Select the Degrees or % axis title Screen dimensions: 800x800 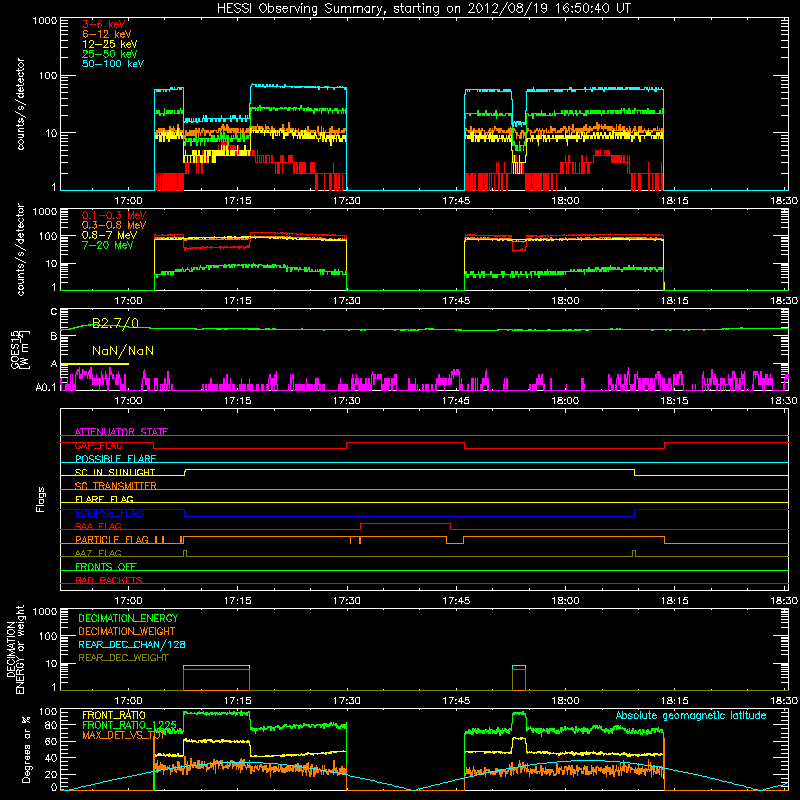point(26,749)
